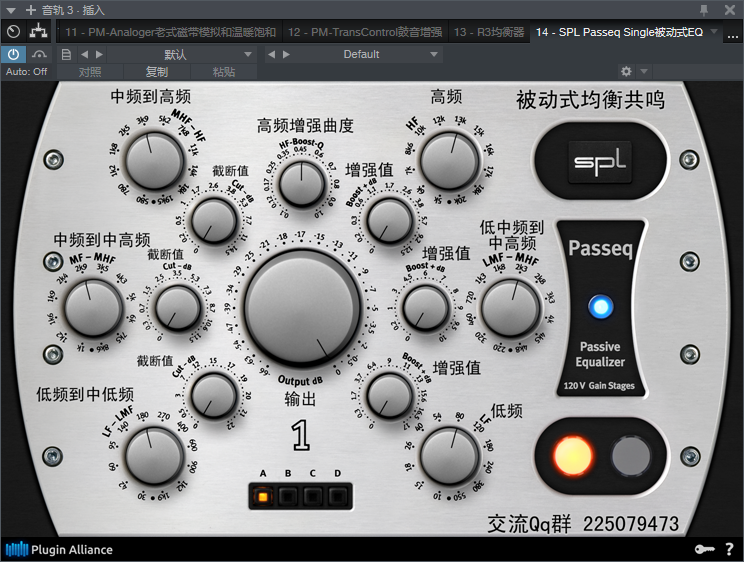Select settings slot D
This screenshot has height=562, width=744.
[337, 497]
